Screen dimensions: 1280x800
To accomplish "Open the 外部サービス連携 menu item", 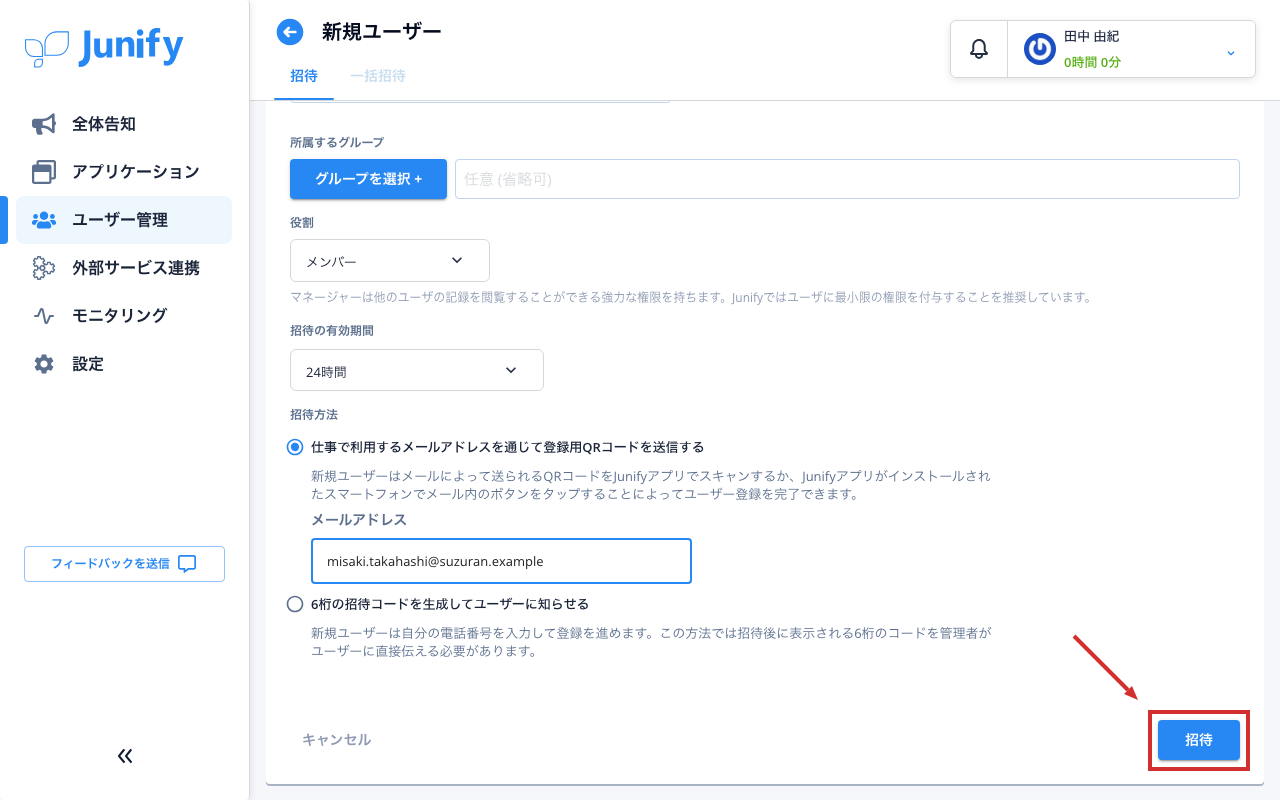I will point(124,268).
